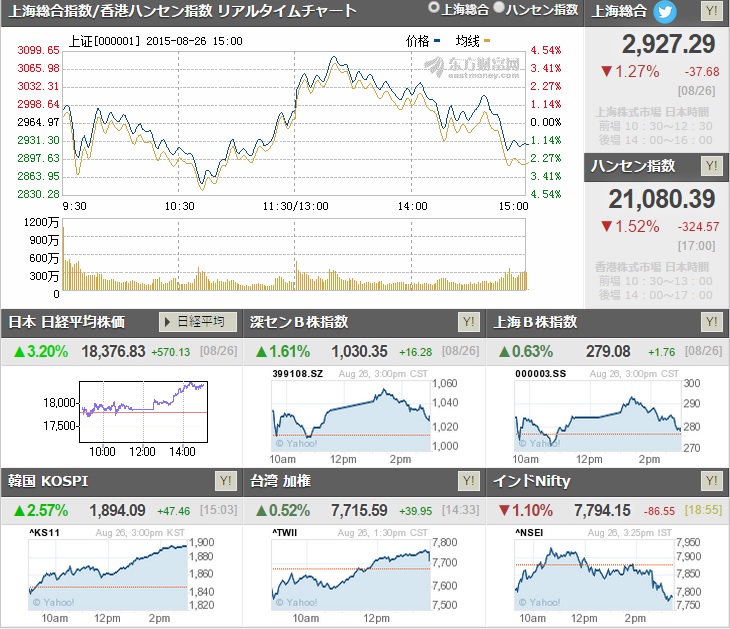Screen dimensions: 730x629
Task: Click the KOSPI timestamp [15:03]
Action: pos(218,510)
